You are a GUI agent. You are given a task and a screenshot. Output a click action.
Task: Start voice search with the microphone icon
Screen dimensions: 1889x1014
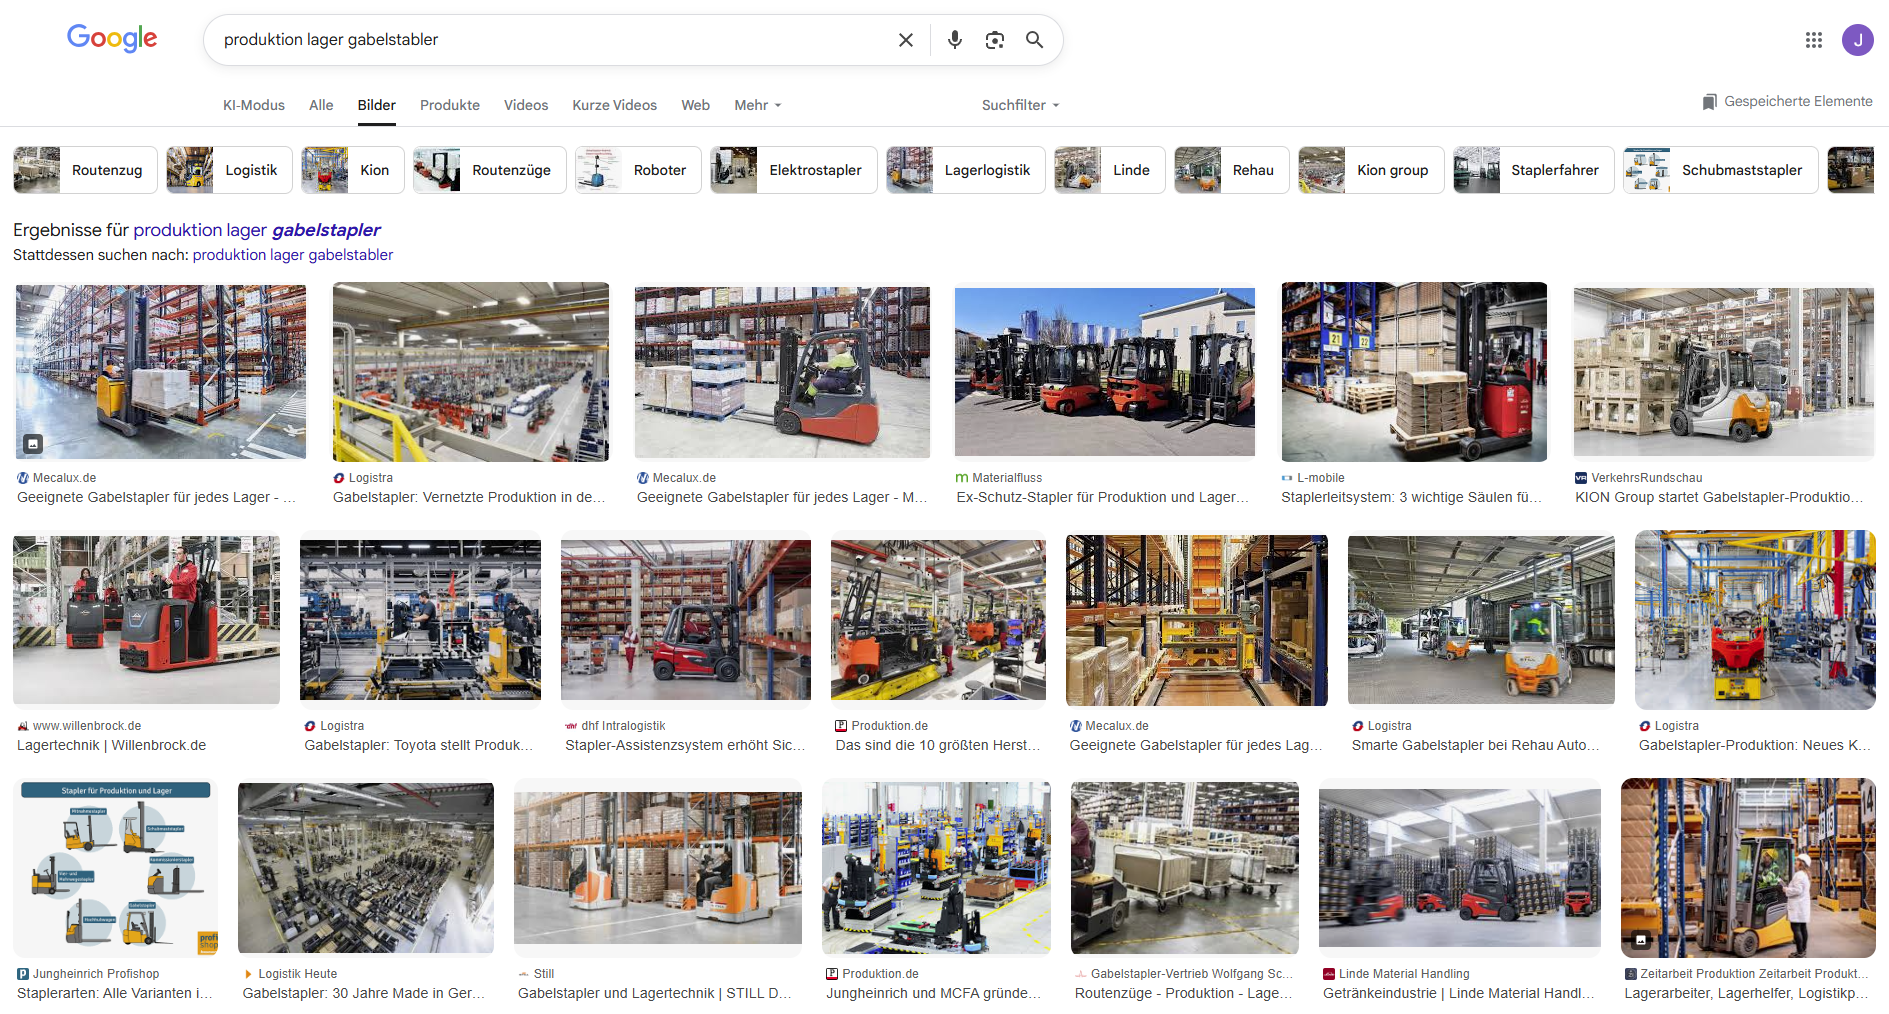point(954,40)
